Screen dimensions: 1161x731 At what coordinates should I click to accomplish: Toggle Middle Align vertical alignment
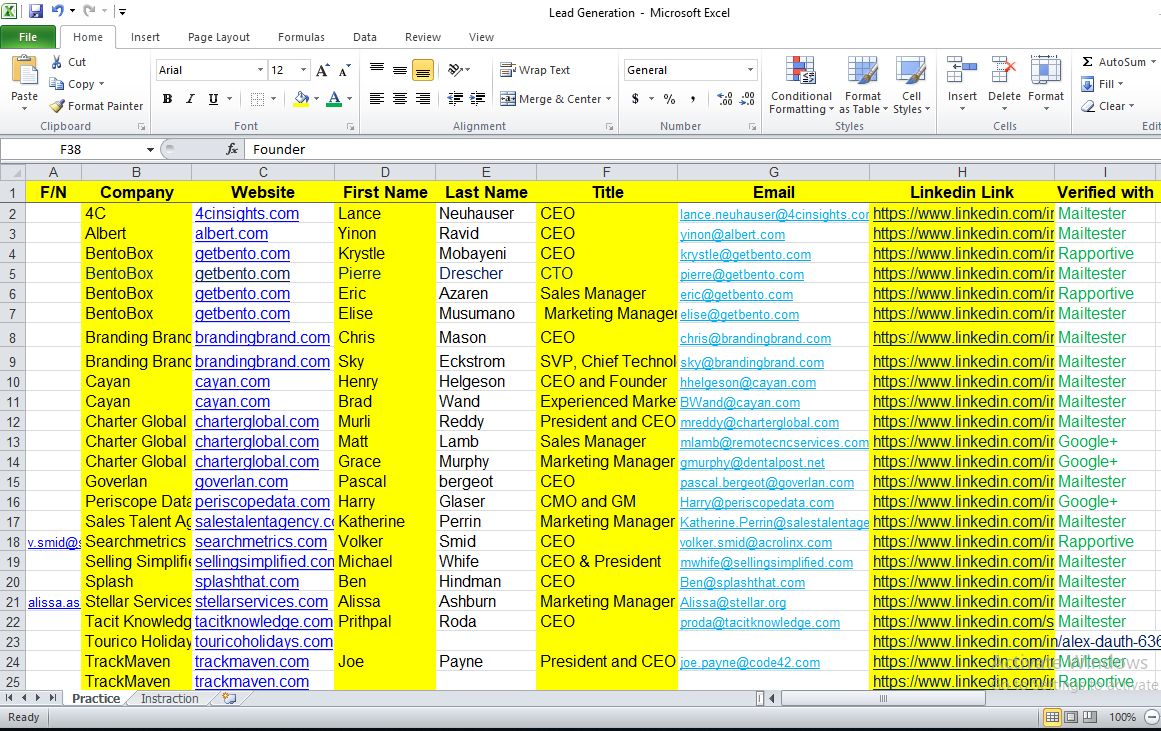click(400, 70)
